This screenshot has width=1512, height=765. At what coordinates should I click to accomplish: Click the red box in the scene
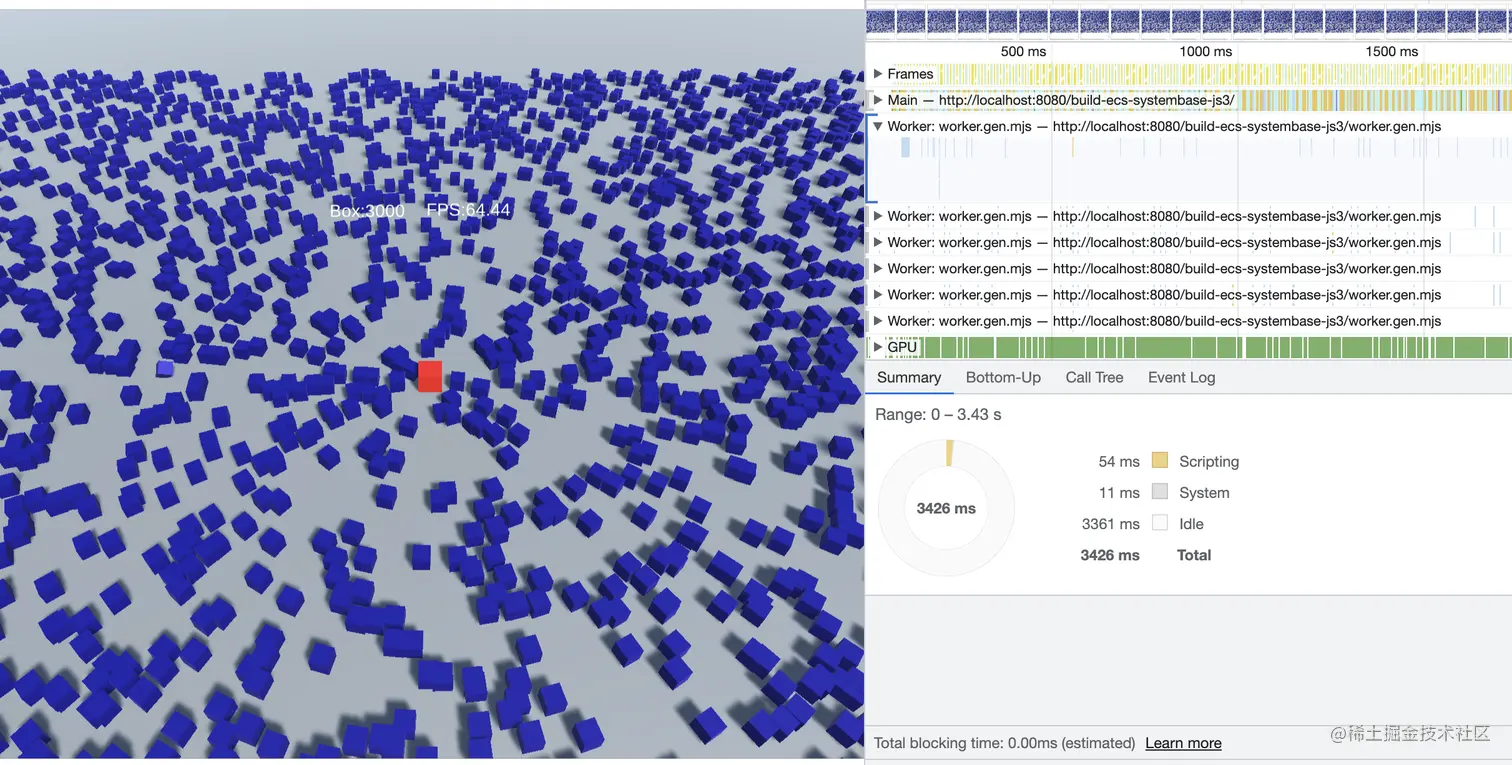click(x=430, y=376)
